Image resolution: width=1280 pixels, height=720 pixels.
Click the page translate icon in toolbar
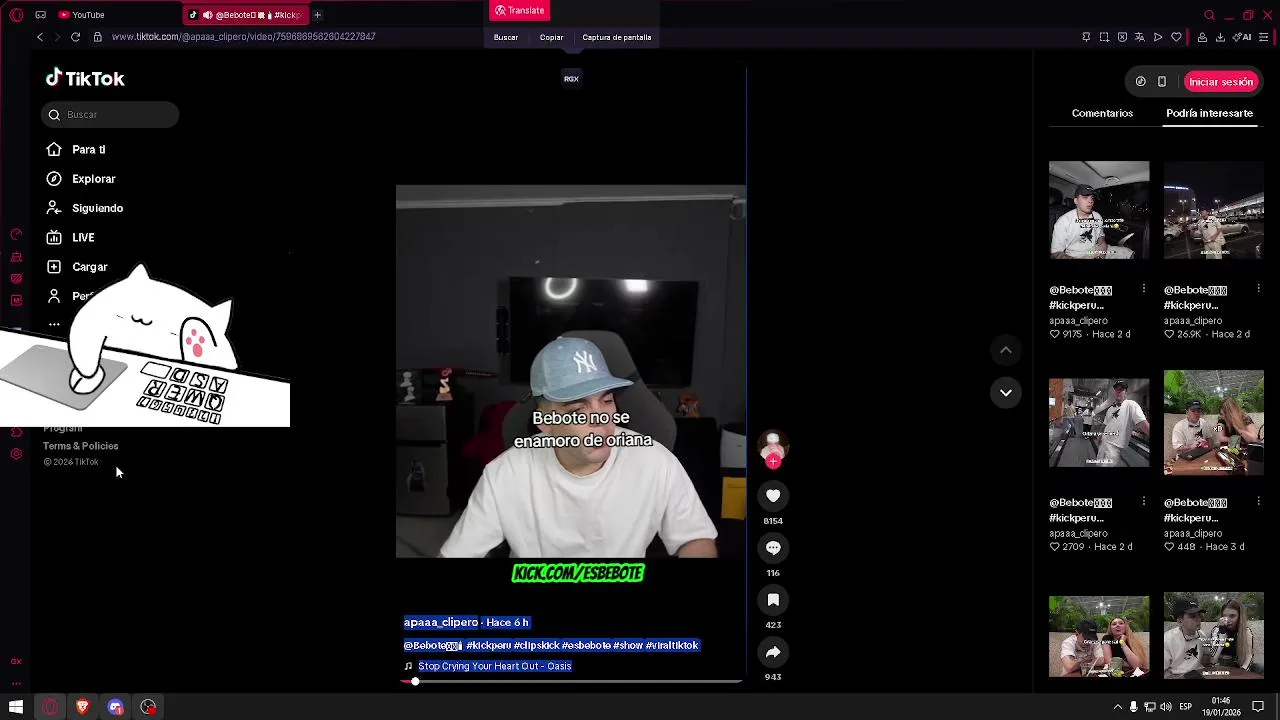click(x=1140, y=37)
